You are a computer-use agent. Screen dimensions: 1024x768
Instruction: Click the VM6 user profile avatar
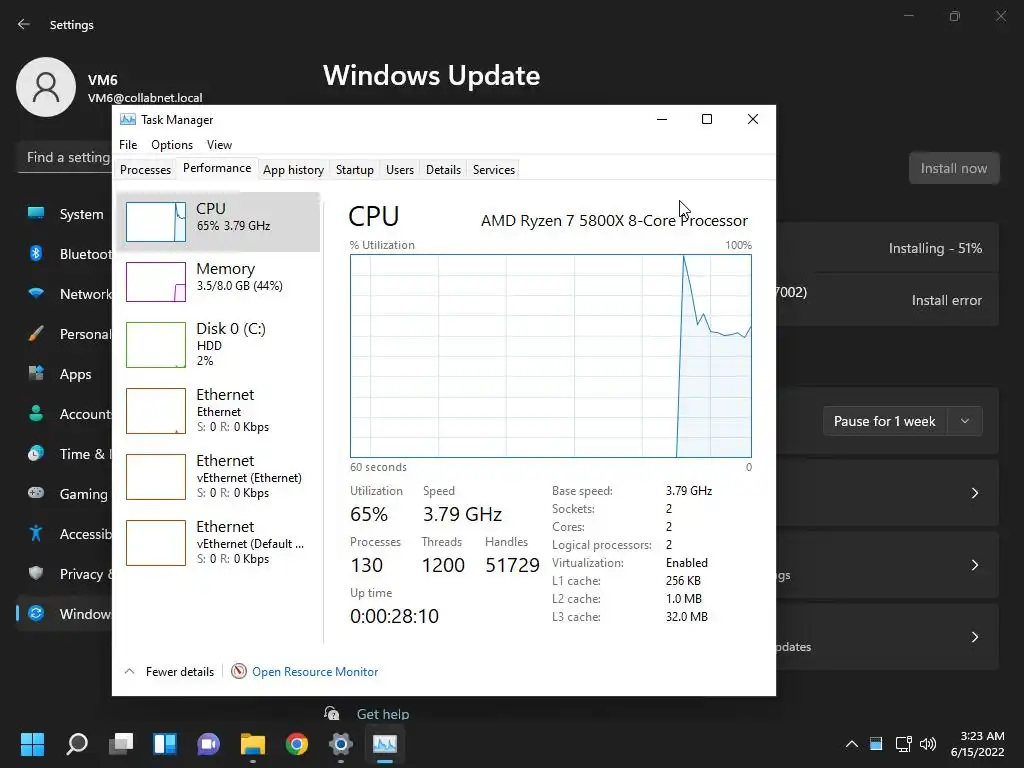point(46,87)
